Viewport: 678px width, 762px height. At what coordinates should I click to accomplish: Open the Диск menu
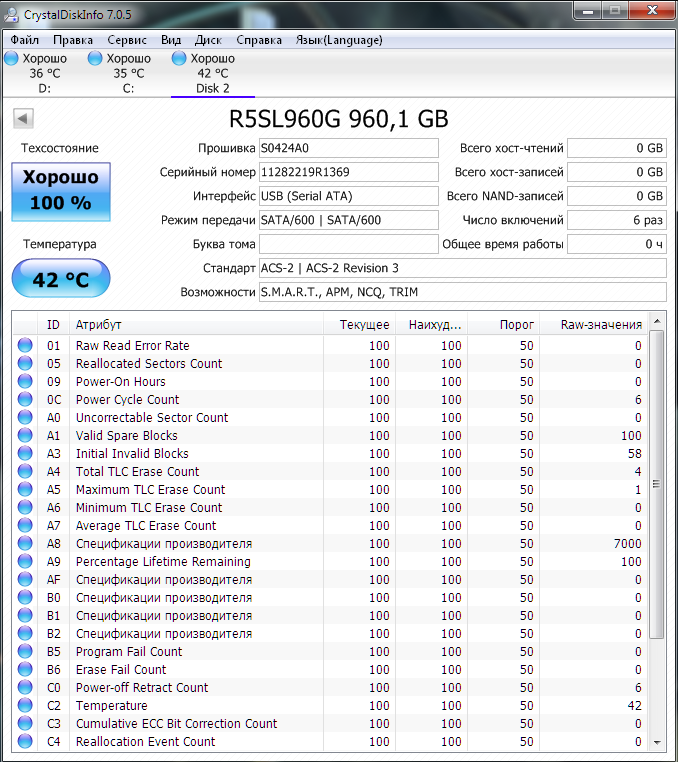[x=209, y=40]
